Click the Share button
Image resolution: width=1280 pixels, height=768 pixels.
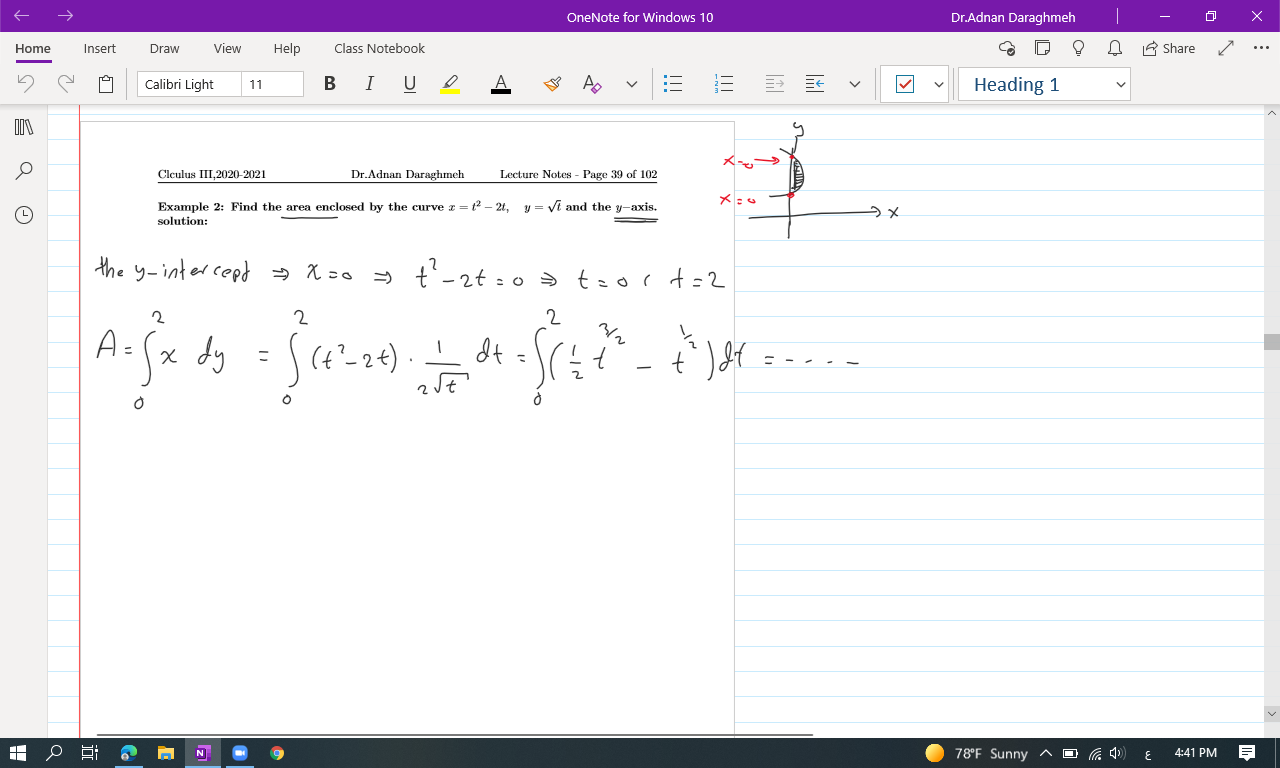pos(1168,48)
